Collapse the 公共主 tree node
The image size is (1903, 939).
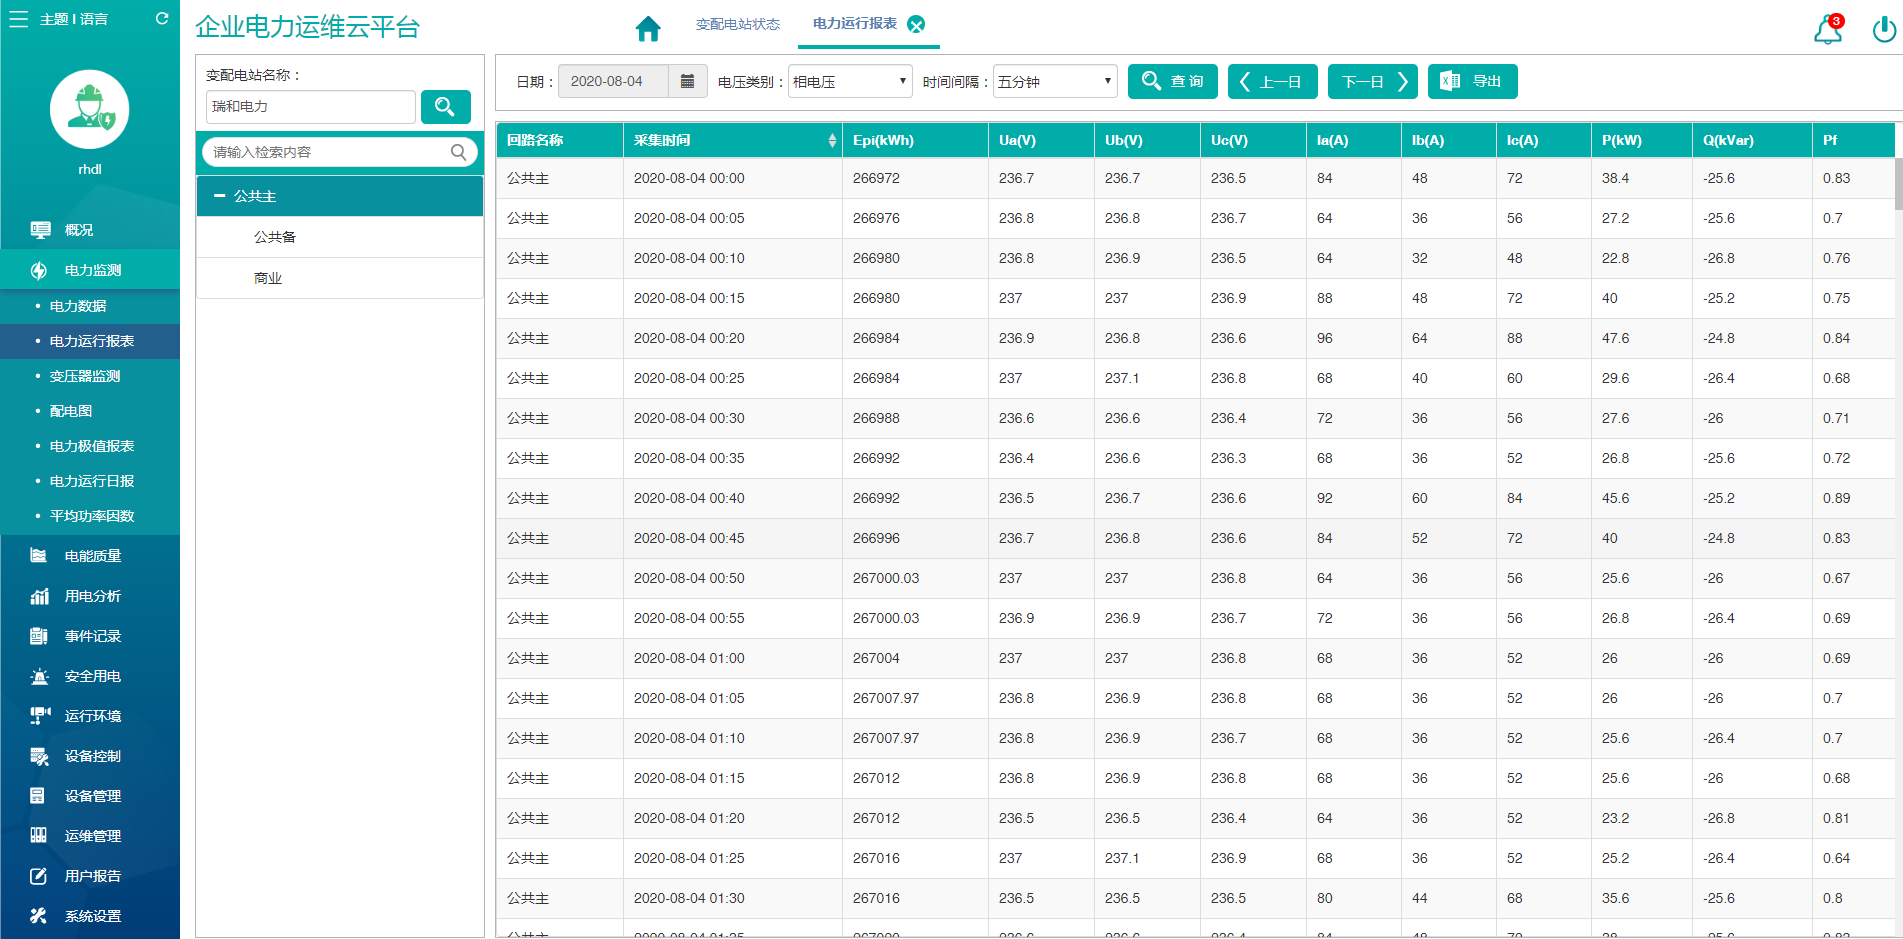[x=220, y=196]
